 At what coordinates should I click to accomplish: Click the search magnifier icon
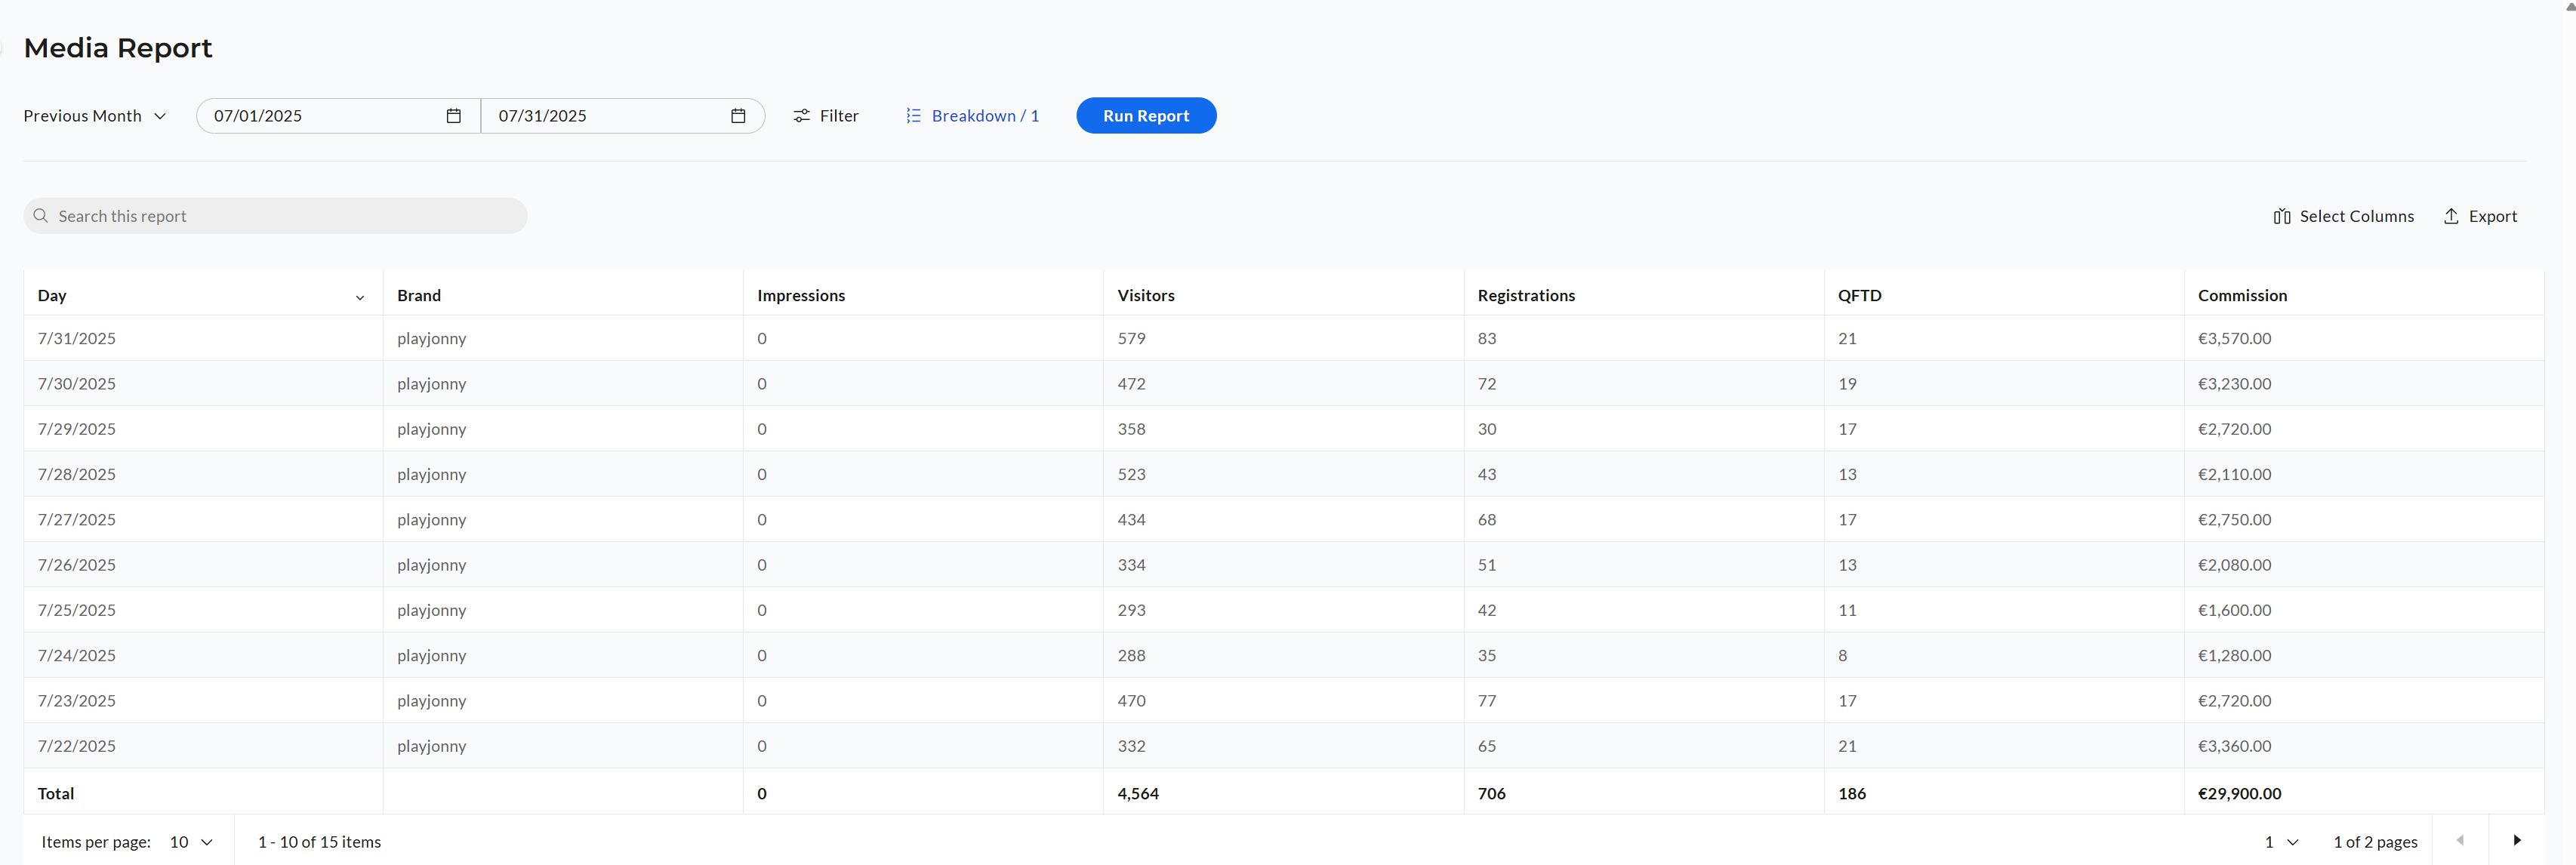[x=41, y=216]
